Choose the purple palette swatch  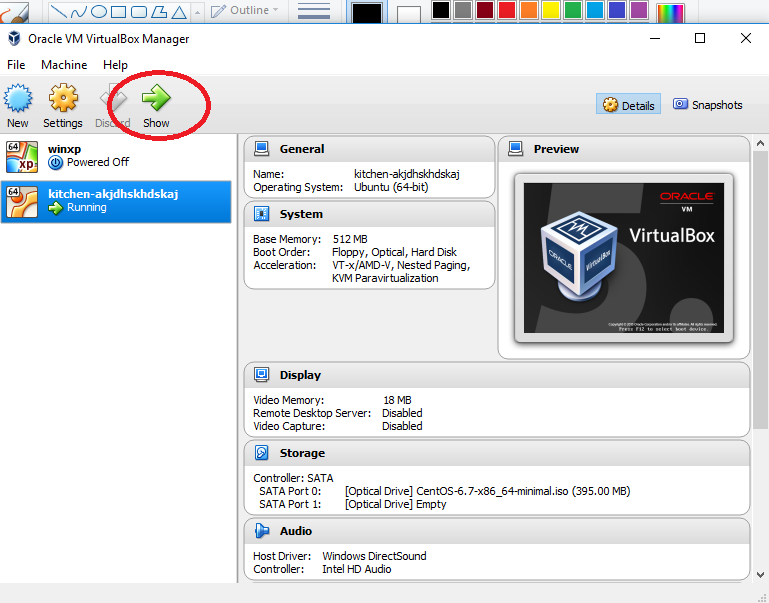pos(639,10)
